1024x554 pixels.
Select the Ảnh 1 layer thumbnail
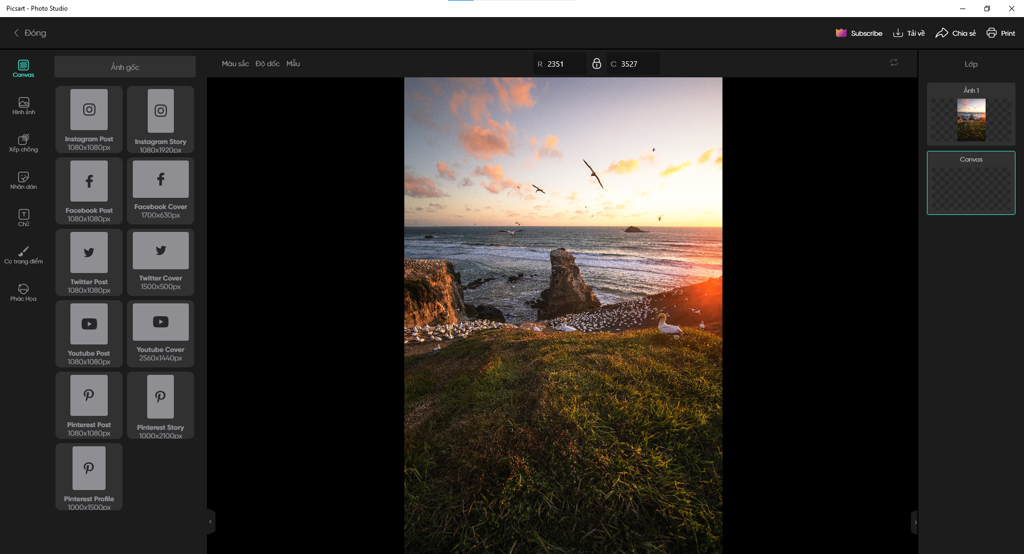click(971, 114)
